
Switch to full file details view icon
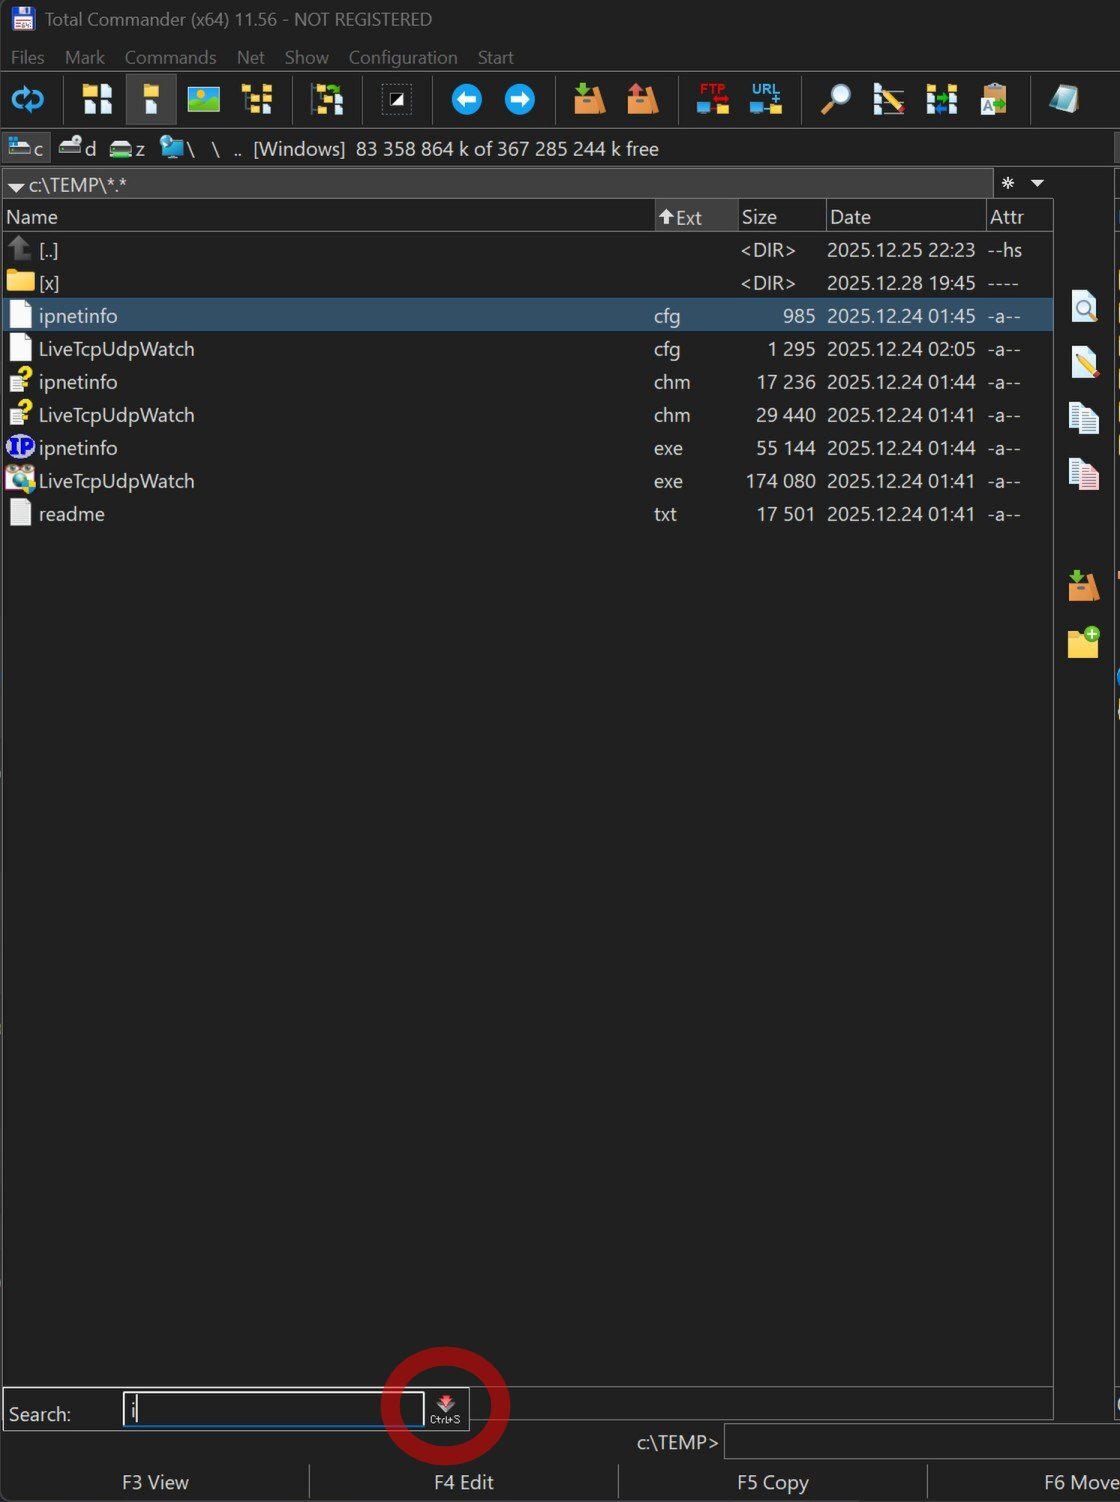click(x=151, y=99)
